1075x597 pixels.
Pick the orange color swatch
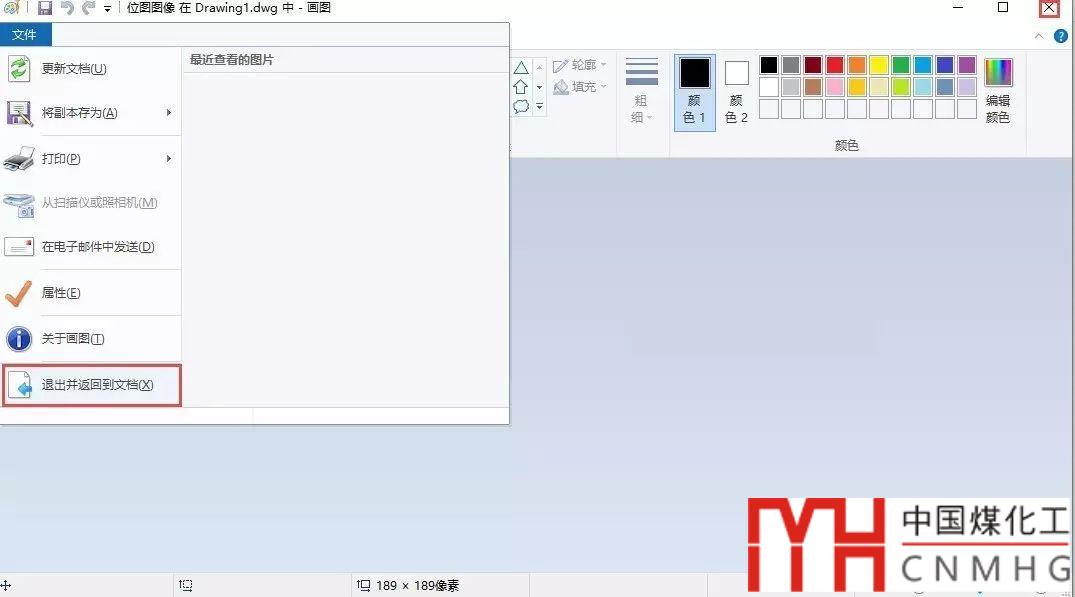point(857,65)
